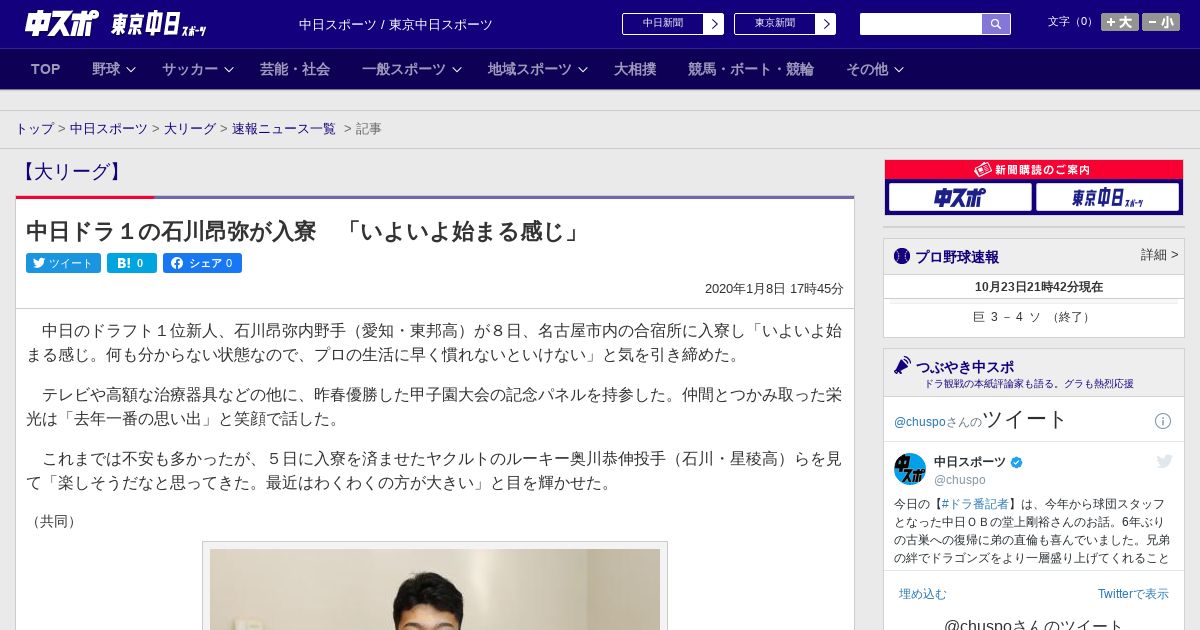Expand the 地域スポーツ menu
The width and height of the screenshot is (1200, 630).
[x=538, y=69]
